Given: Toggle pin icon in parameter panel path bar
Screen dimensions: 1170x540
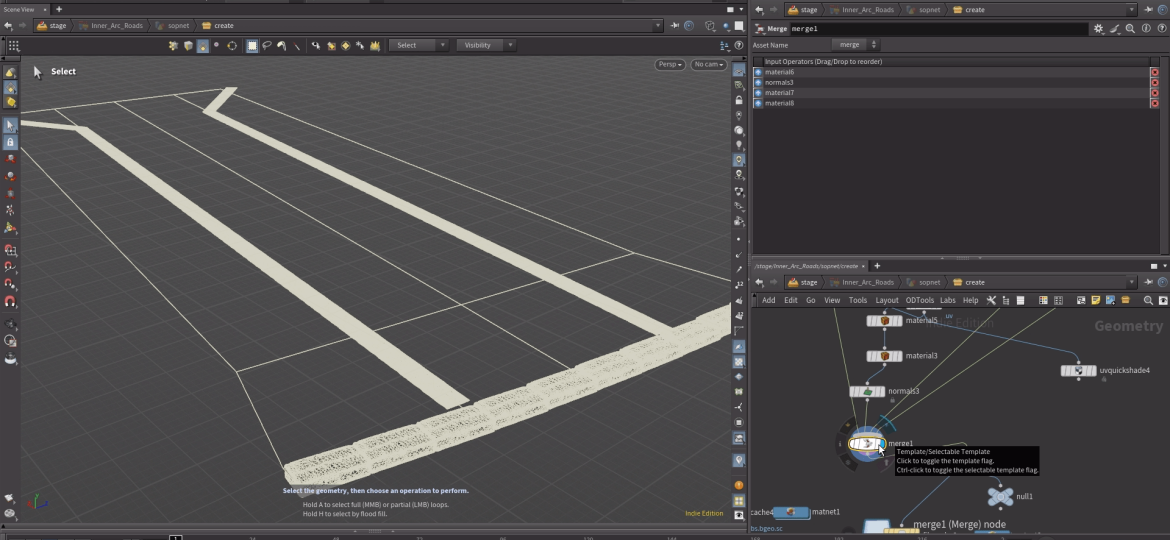Looking at the screenshot, I should [x=1148, y=10].
